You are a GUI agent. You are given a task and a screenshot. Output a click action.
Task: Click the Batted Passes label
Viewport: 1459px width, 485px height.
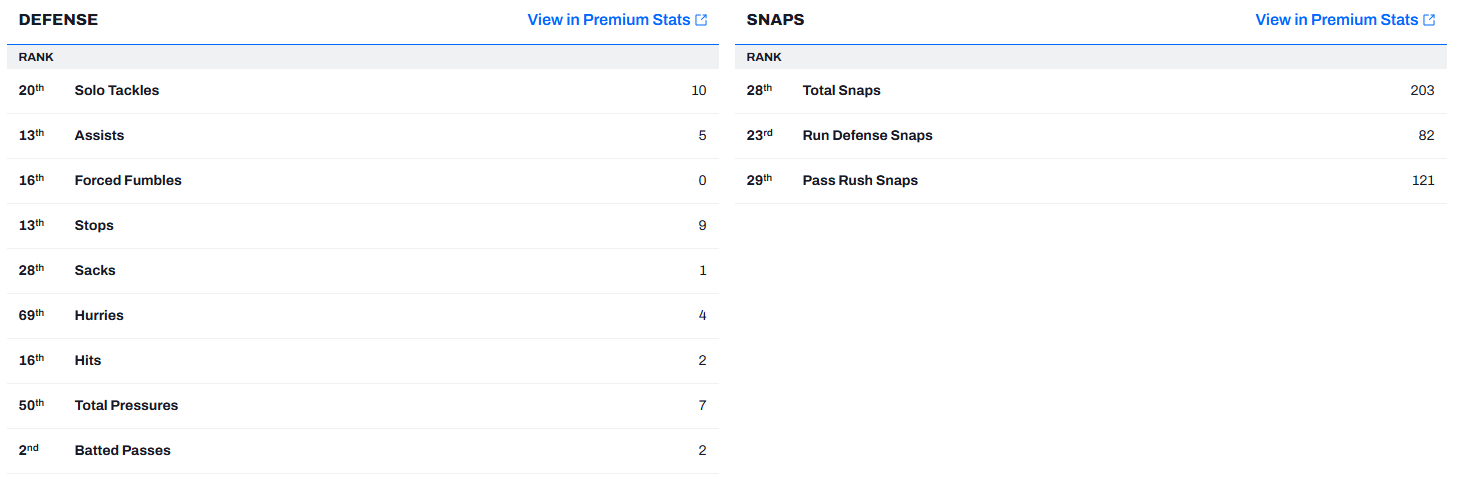pyautogui.click(x=122, y=451)
